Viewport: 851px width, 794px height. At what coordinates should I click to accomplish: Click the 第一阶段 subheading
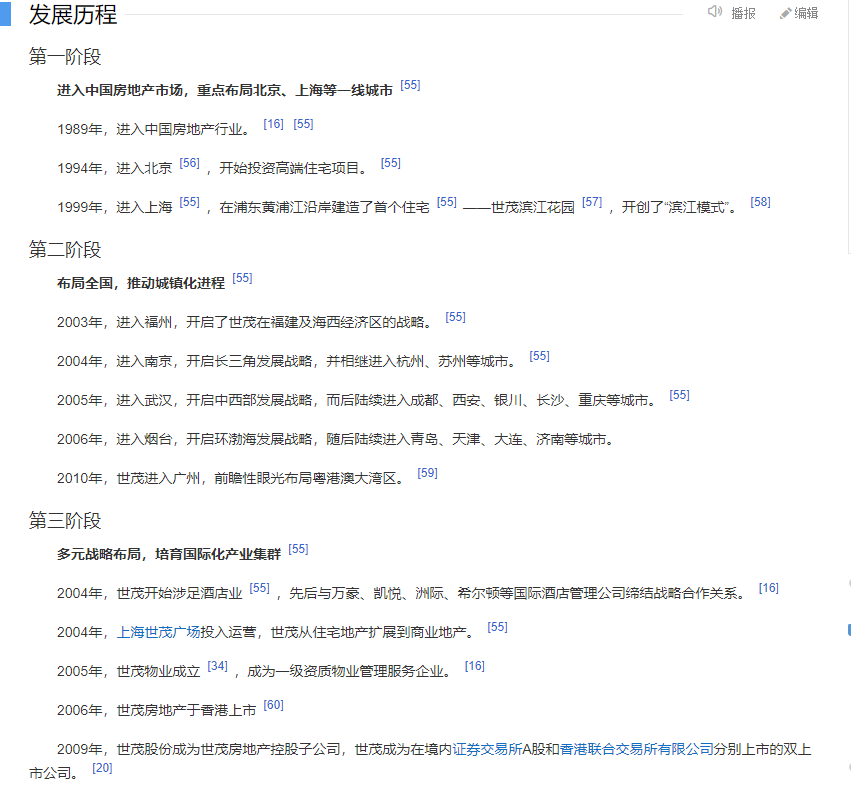(65, 56)
